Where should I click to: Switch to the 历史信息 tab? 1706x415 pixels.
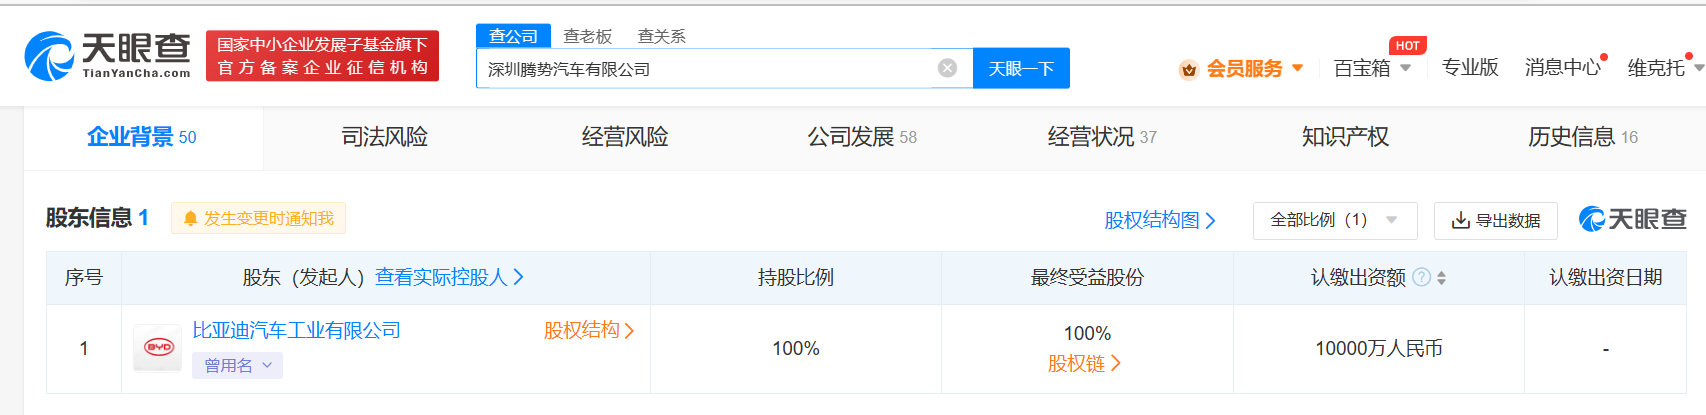coord(1583,137)
